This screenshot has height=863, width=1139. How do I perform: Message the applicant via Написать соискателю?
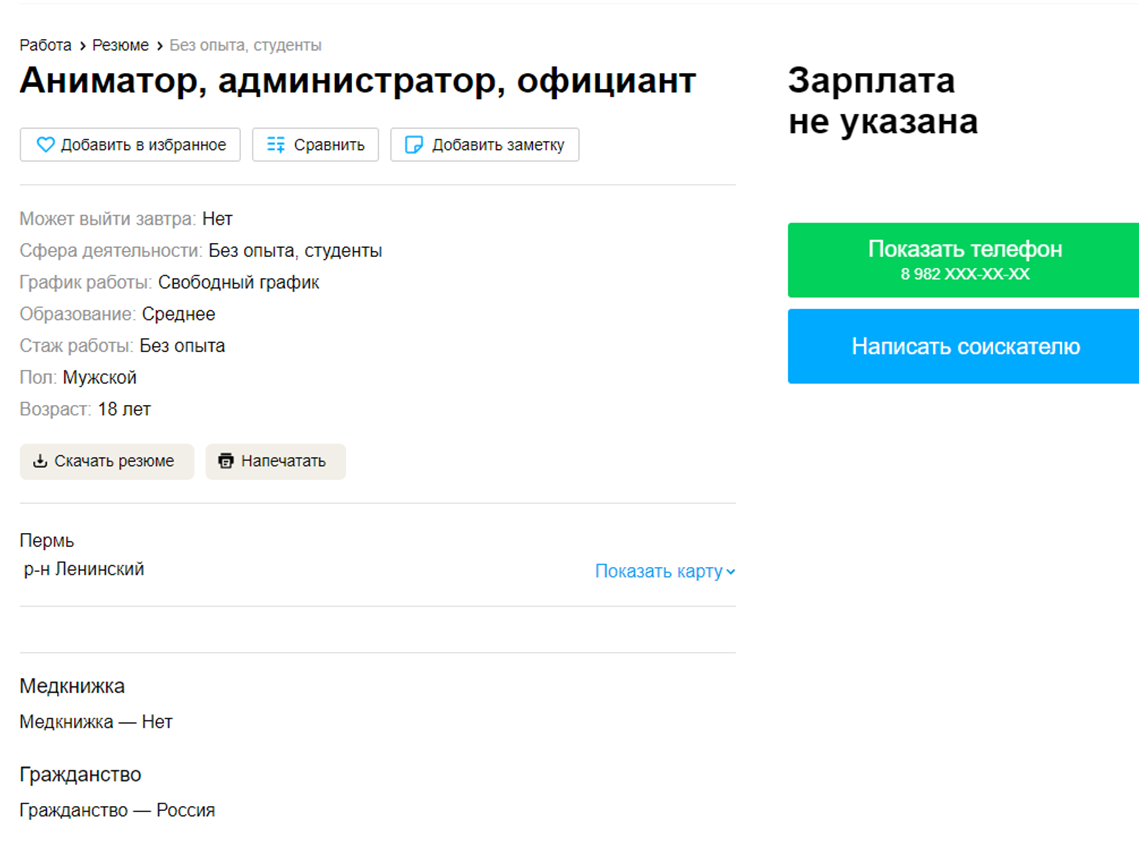click(x=963, y=347)
